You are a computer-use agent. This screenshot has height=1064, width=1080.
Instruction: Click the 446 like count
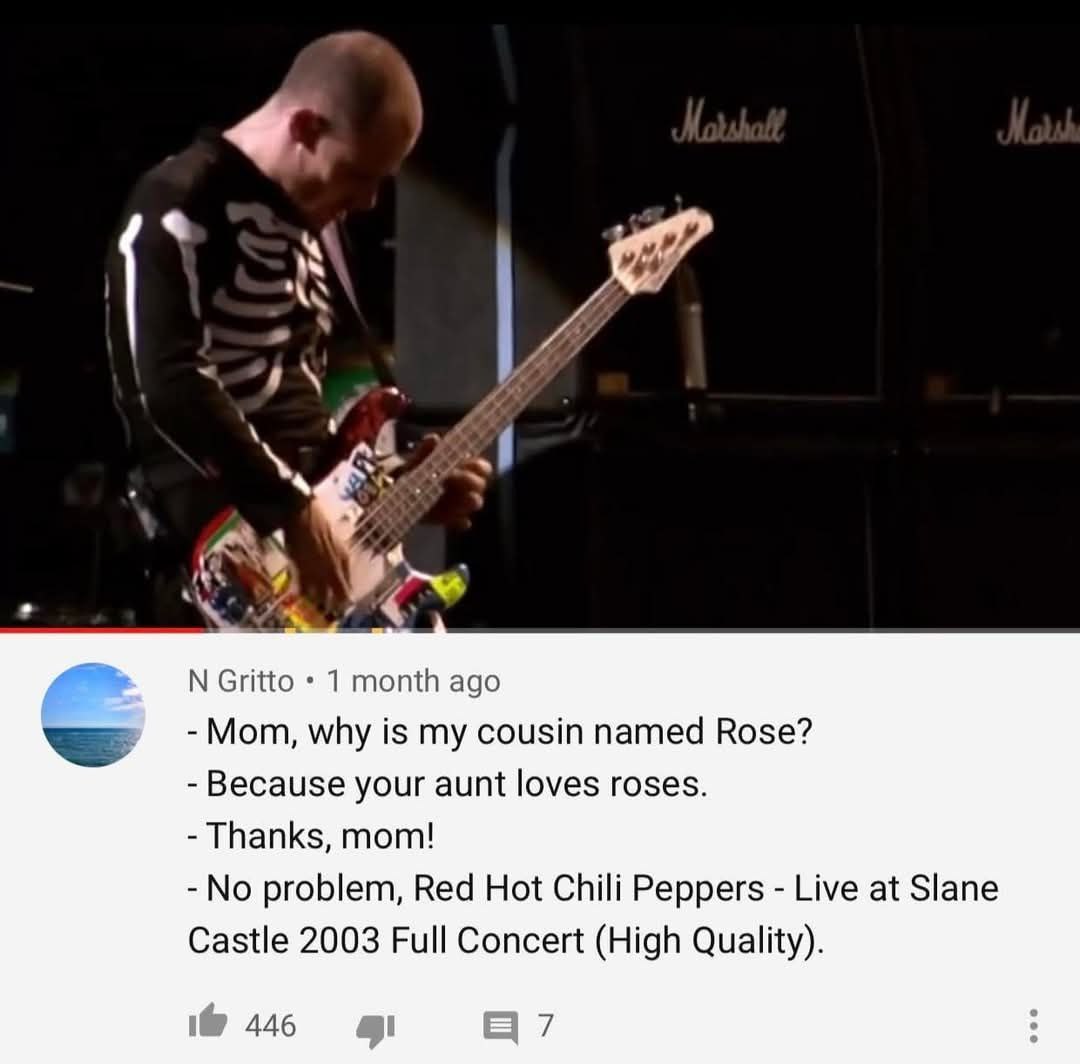click(x=271, y=1025)
